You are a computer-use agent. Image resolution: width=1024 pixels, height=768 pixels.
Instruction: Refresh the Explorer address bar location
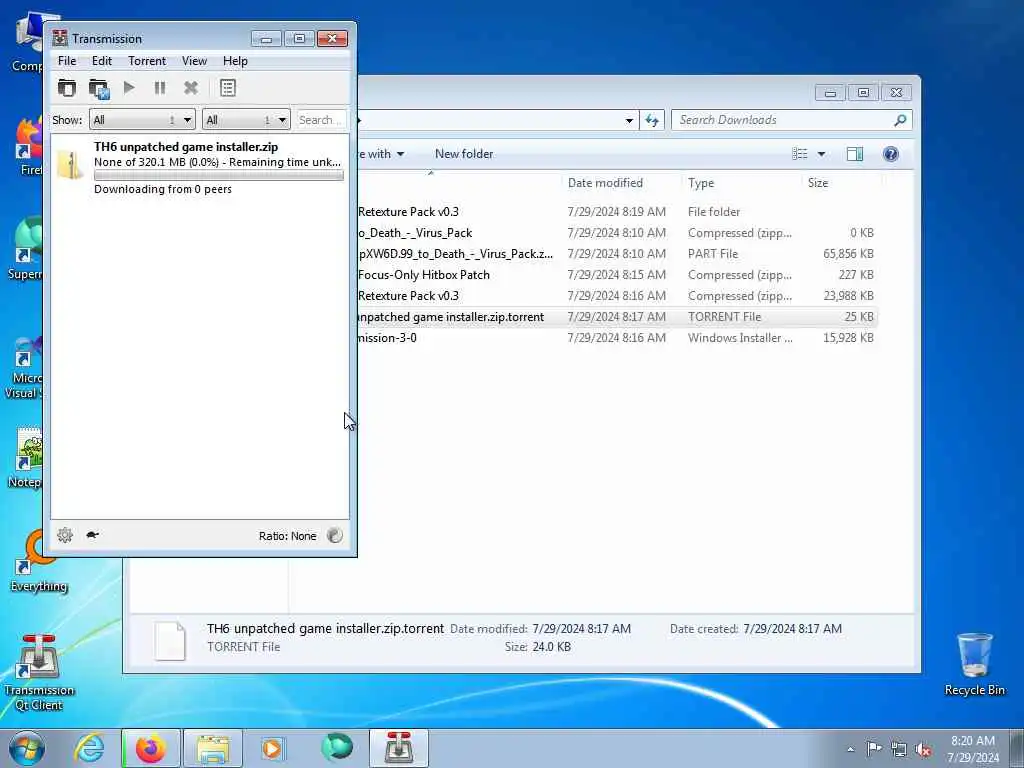pyautogui.click(x=652, y=120)
